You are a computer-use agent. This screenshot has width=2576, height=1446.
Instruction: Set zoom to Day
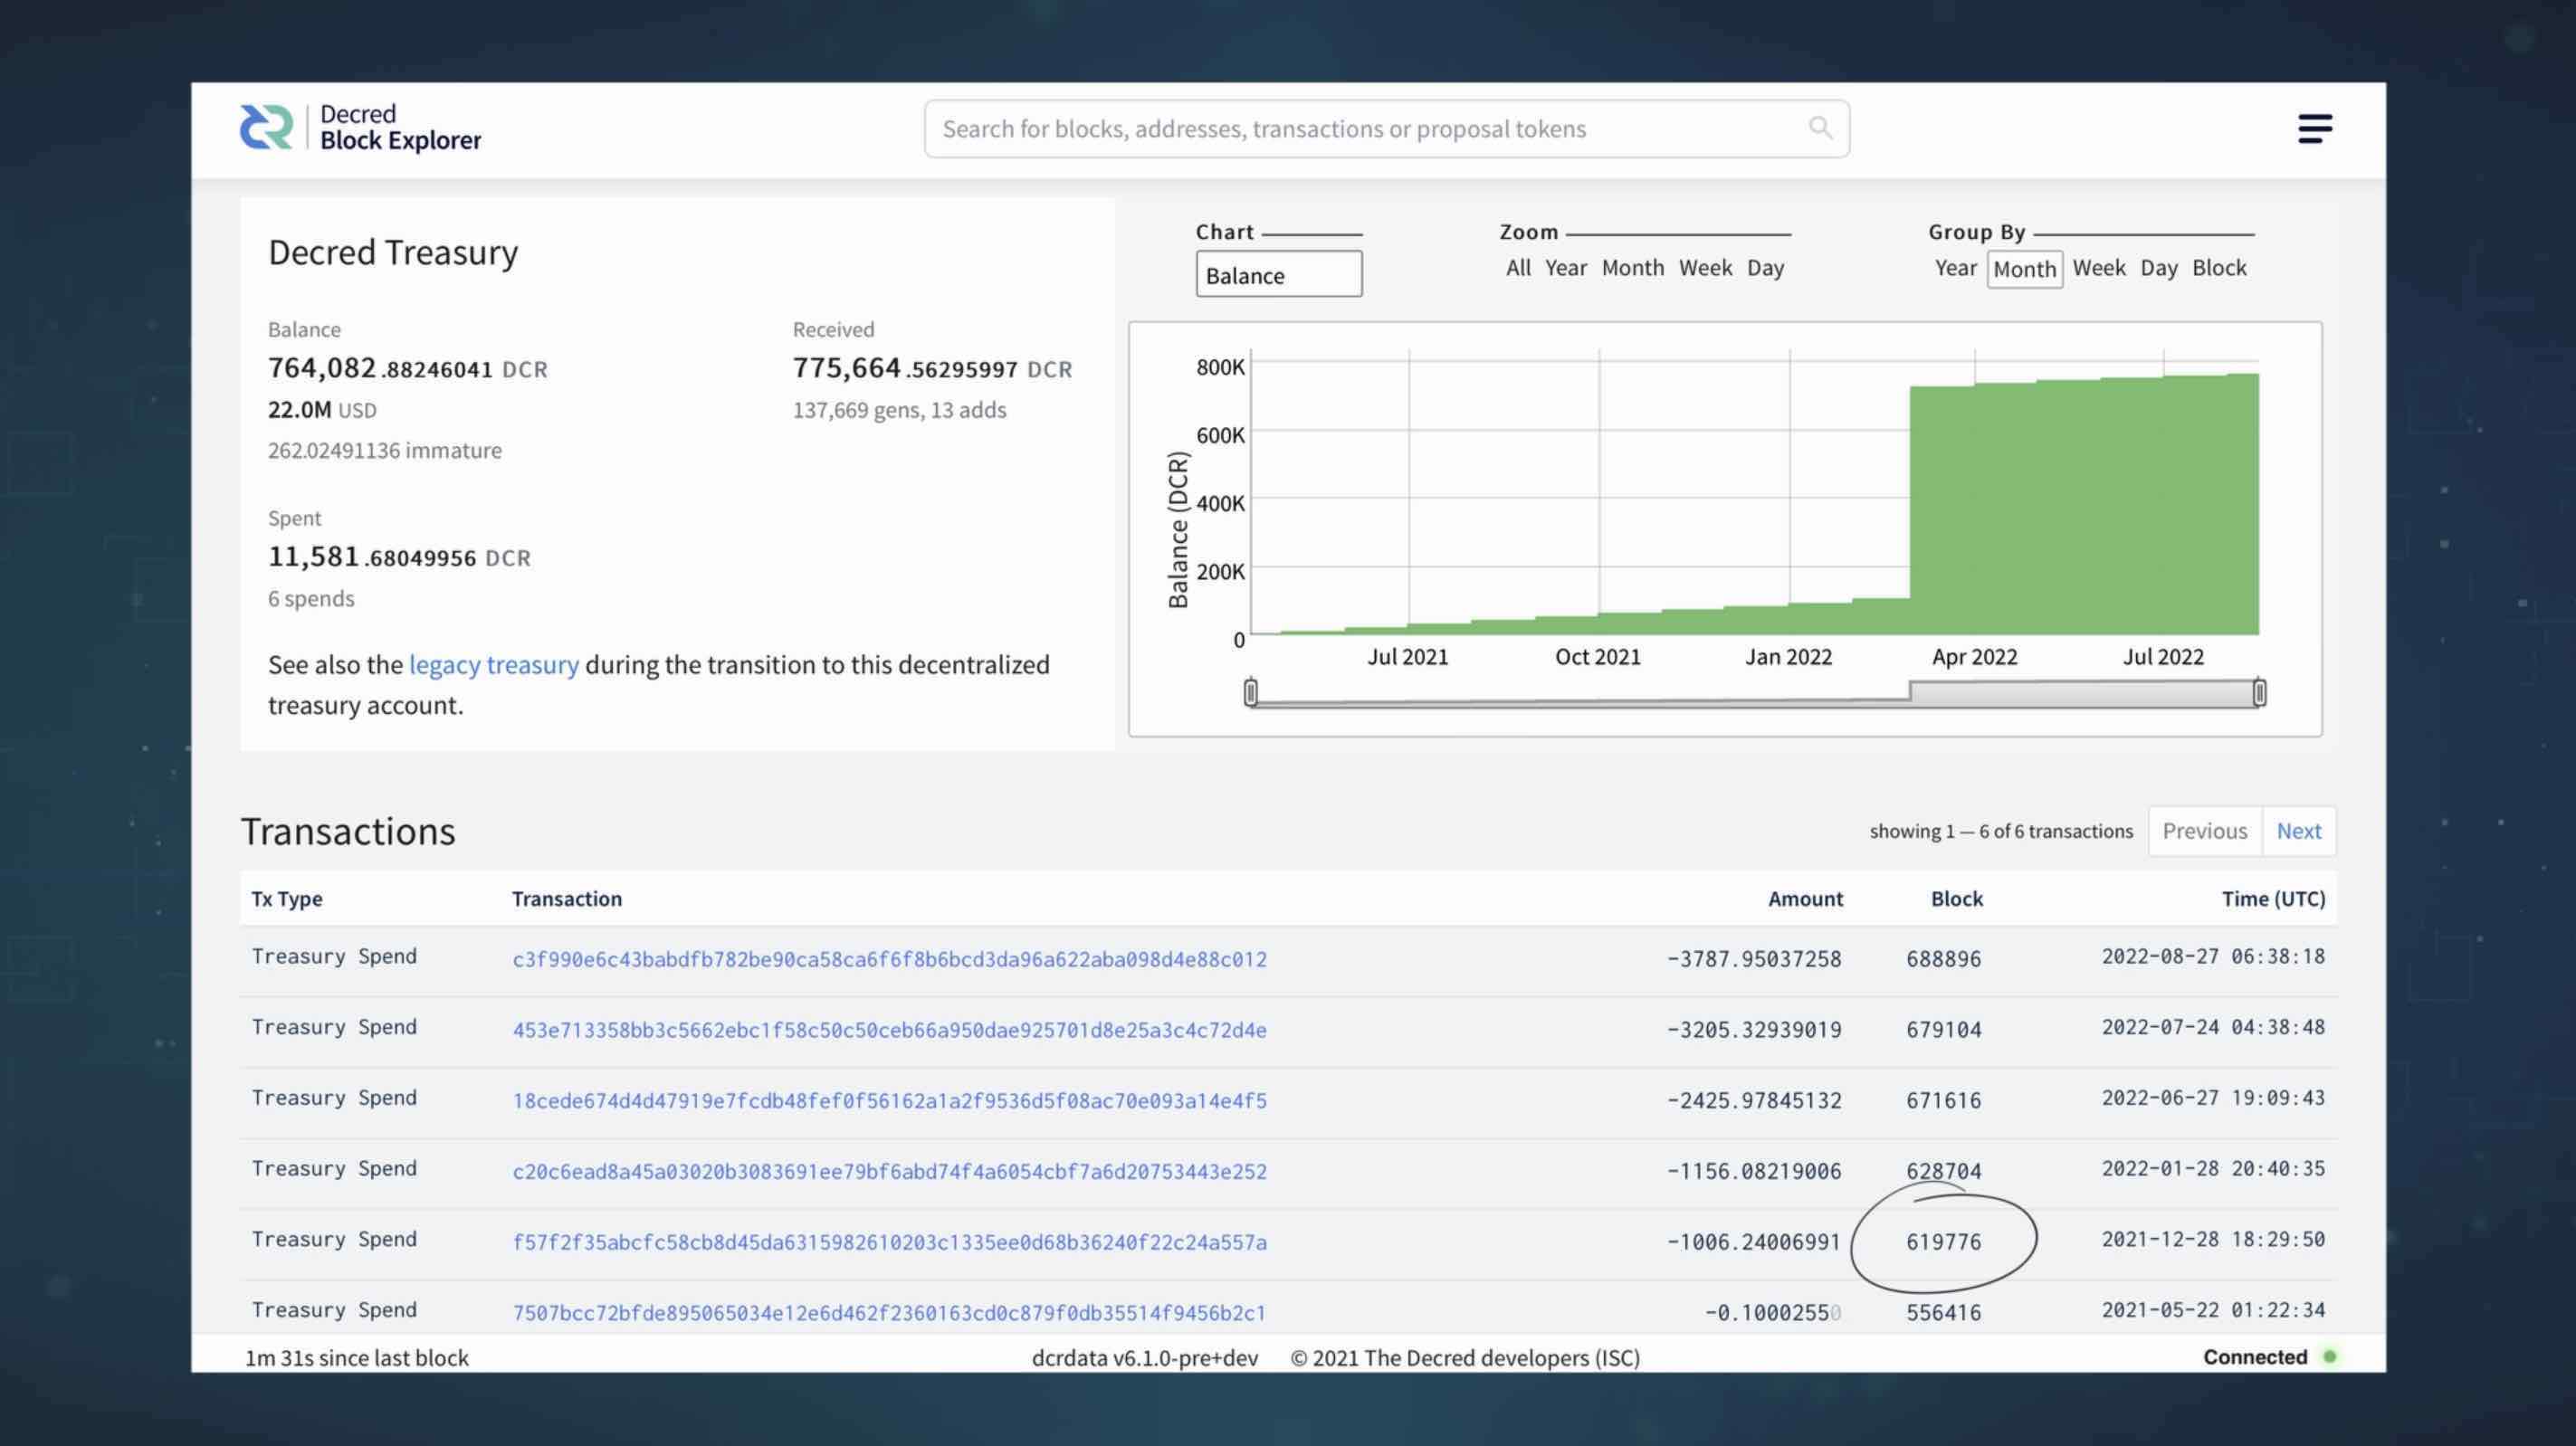pos(1765,268)
